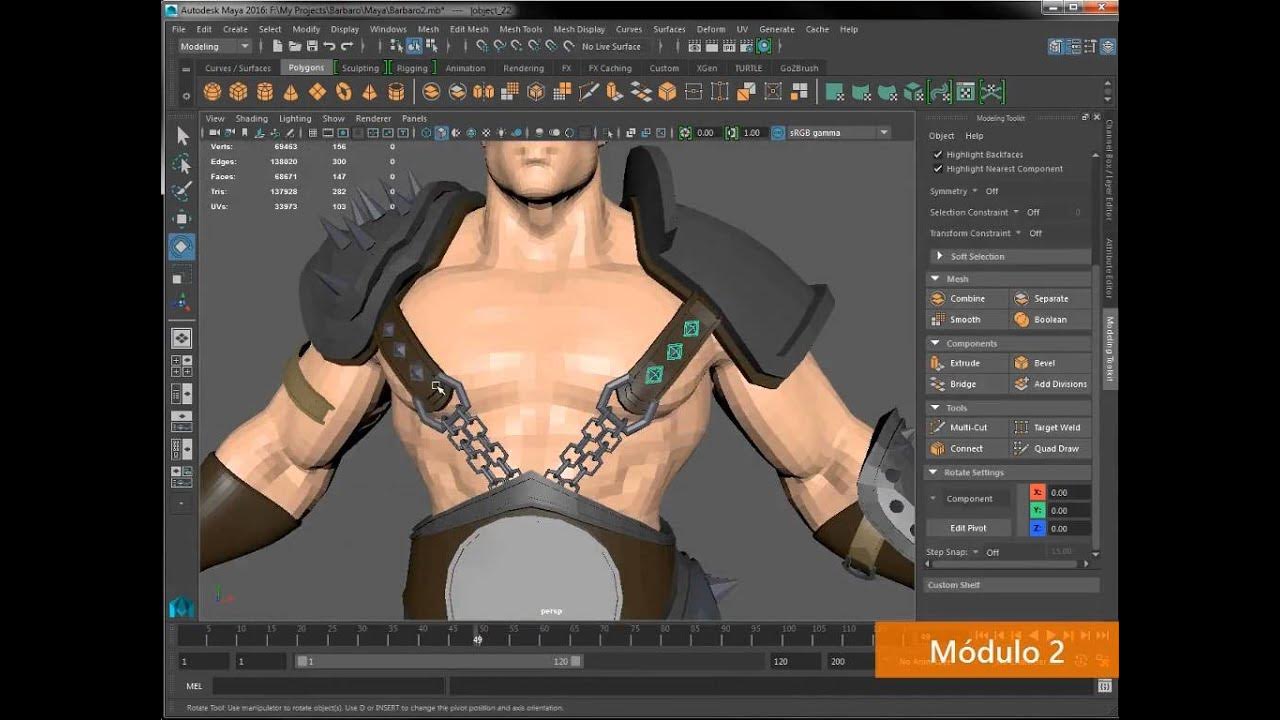Screen dimensions: 1280x720
Task: Toggle Highlight Backfaces checkbox
Action: (x=938, y=155)
